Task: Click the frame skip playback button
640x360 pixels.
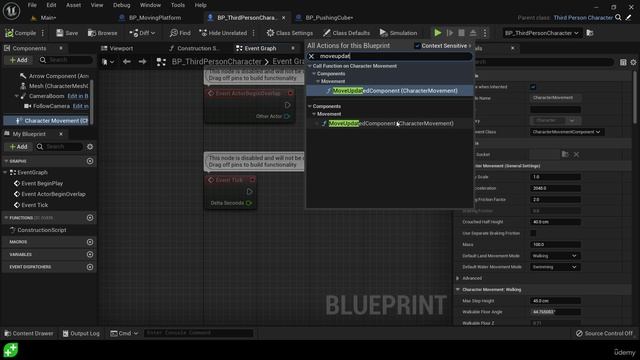Action: [450, 33]
